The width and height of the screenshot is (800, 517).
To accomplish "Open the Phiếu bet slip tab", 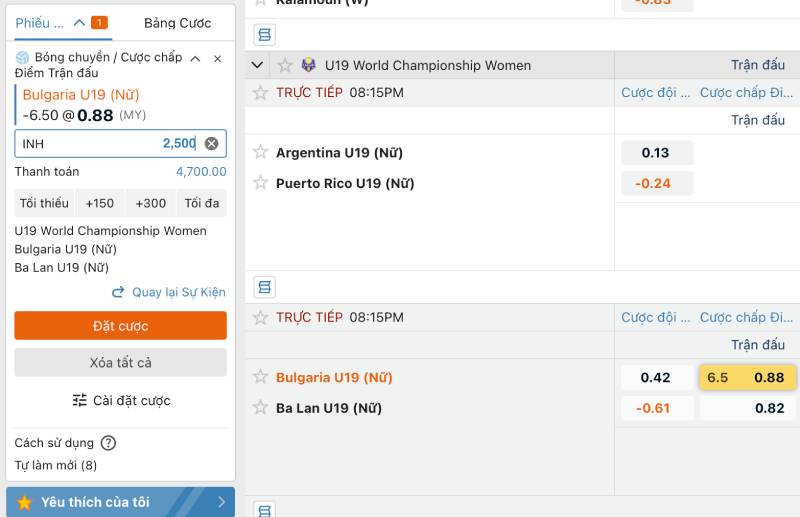I will pos(40,23).
